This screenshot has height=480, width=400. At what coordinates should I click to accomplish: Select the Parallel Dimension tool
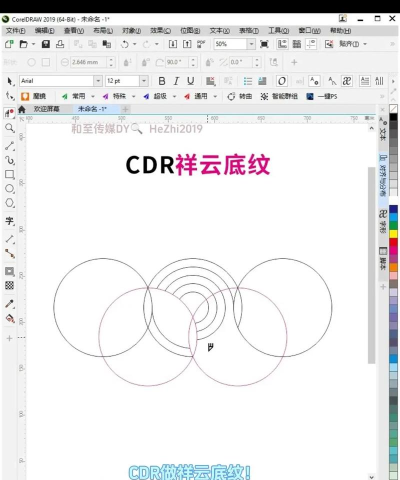point(10,239)
